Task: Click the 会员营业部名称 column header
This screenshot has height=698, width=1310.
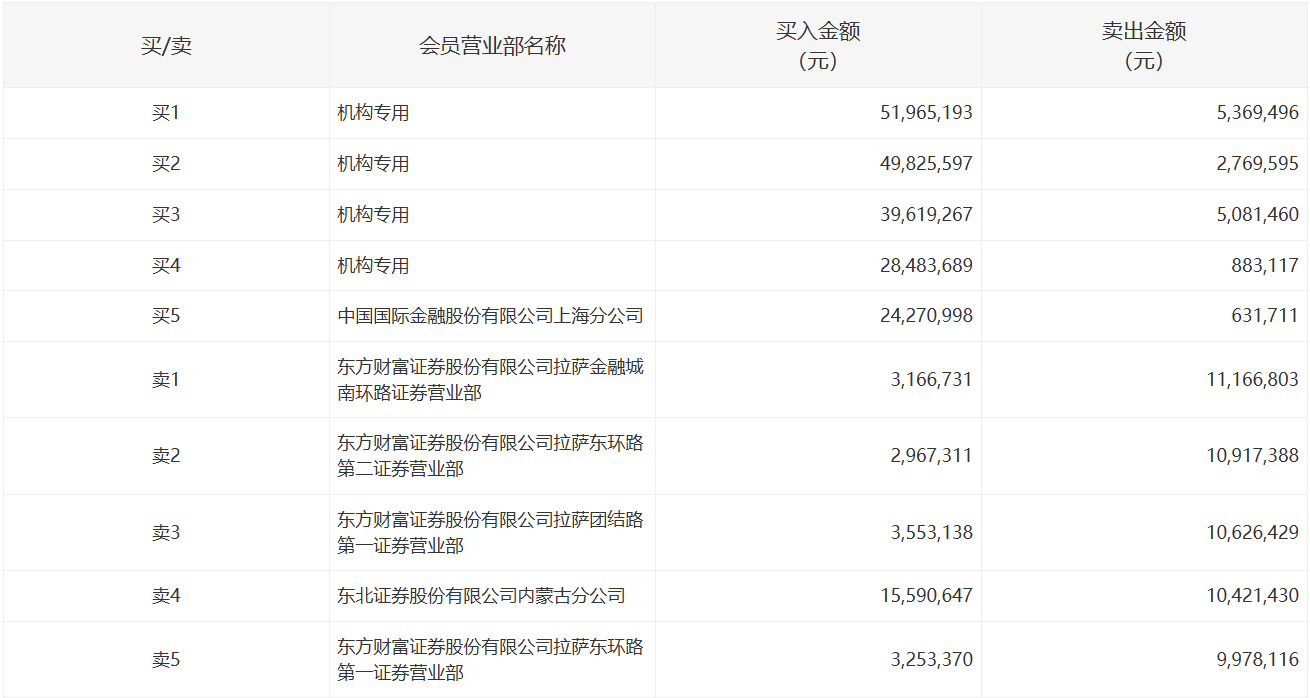Action: 492,46
